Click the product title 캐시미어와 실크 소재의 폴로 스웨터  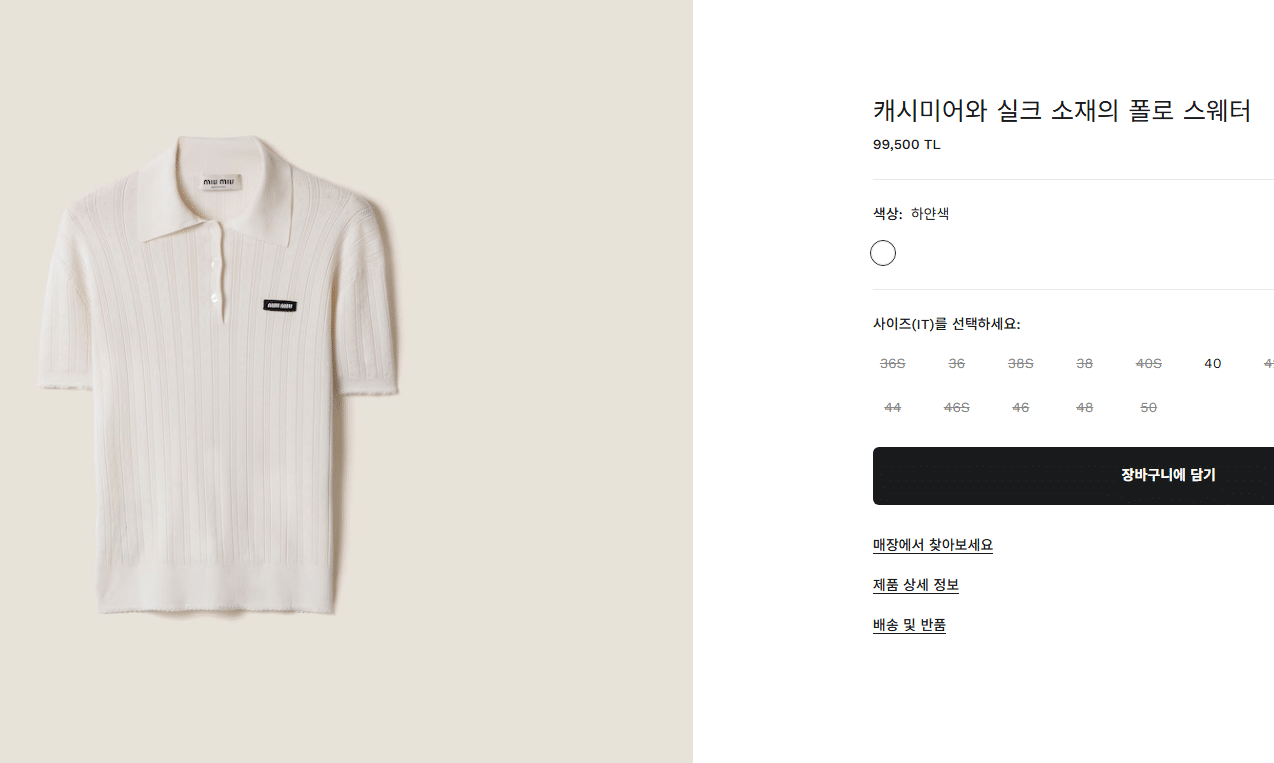(x=1061, y=111)
